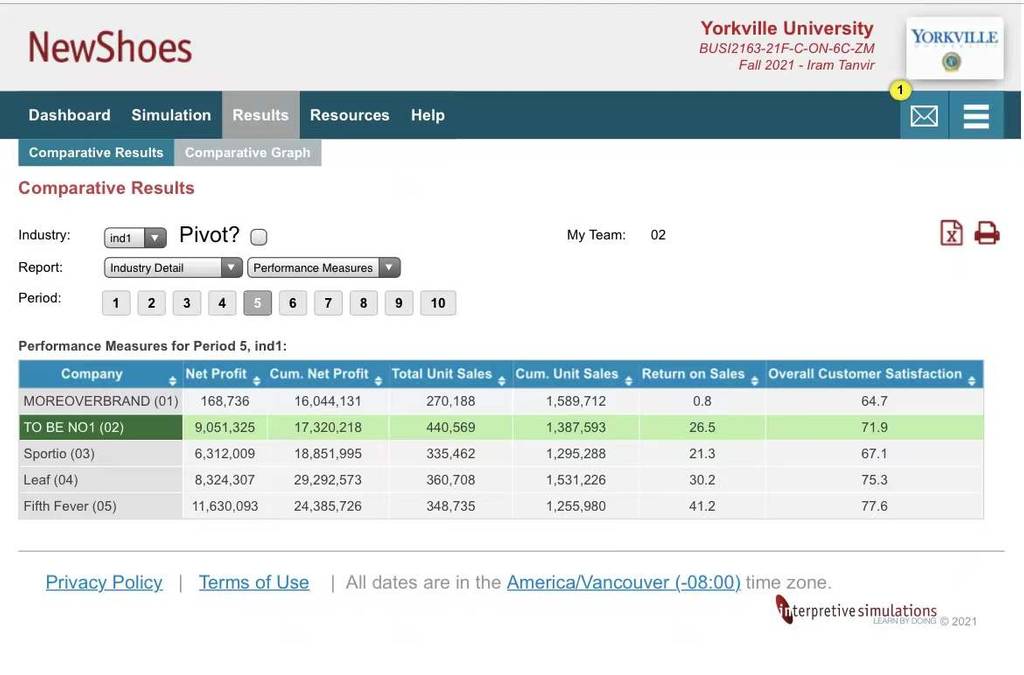Screen dimensions: 1024x675
Task: Open the Simulation menu
Action: coord(171,115)
